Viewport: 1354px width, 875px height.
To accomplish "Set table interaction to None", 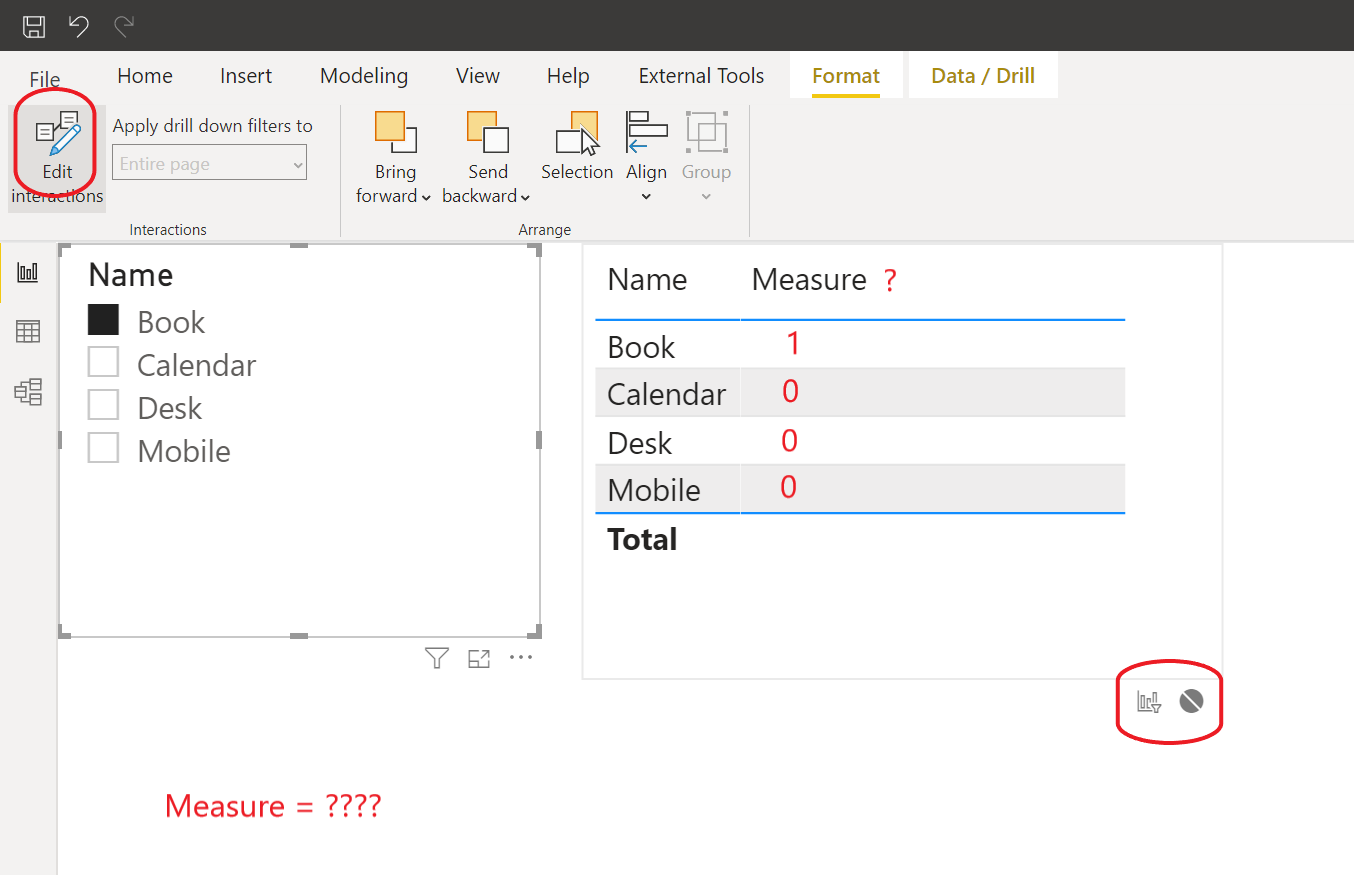I will click(1190, 701).
